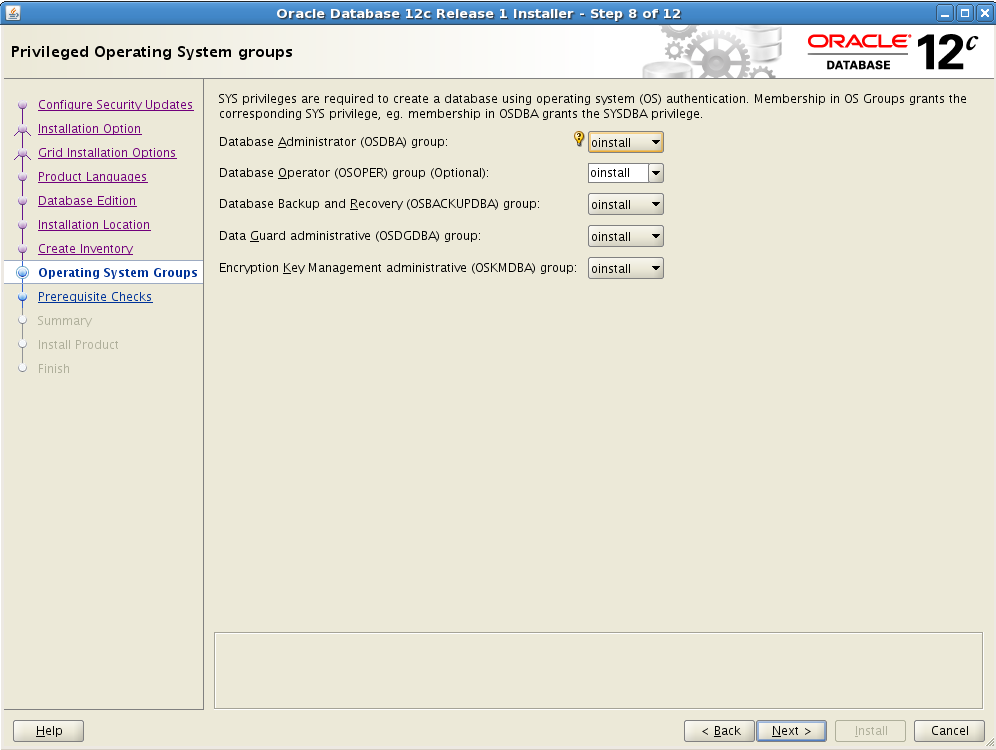Click the Operating System Groups step bullet

pyautogui.click(x=23, y=272)
